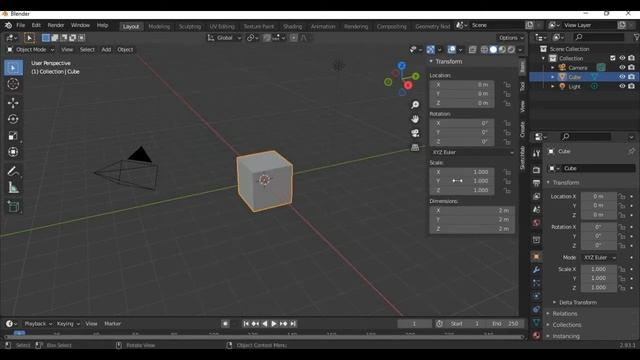Toggle X-ray display in viewport
Viewport: 640px width, 360px height.
click(x=472, y=49)
